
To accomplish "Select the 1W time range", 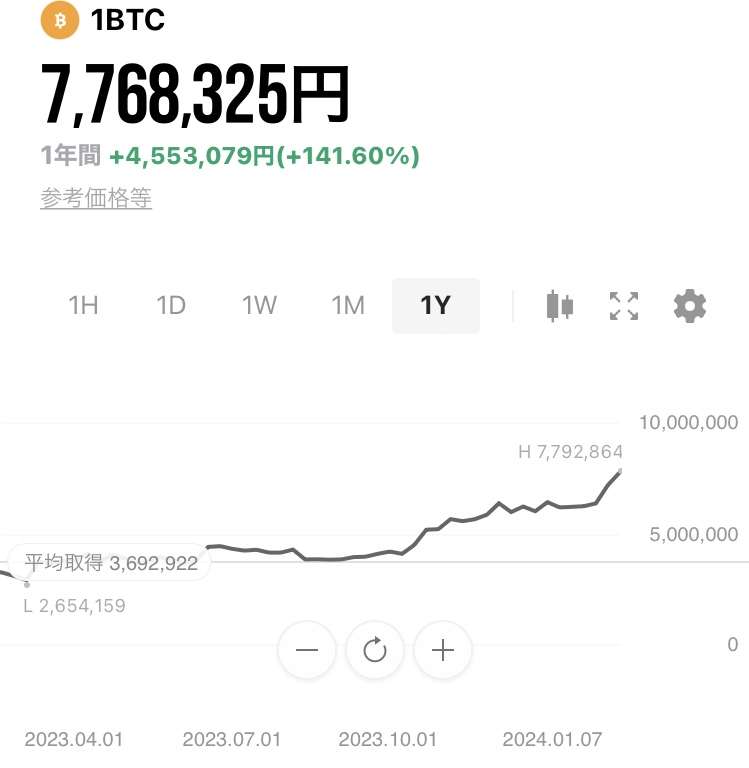I will pos(259,306).
